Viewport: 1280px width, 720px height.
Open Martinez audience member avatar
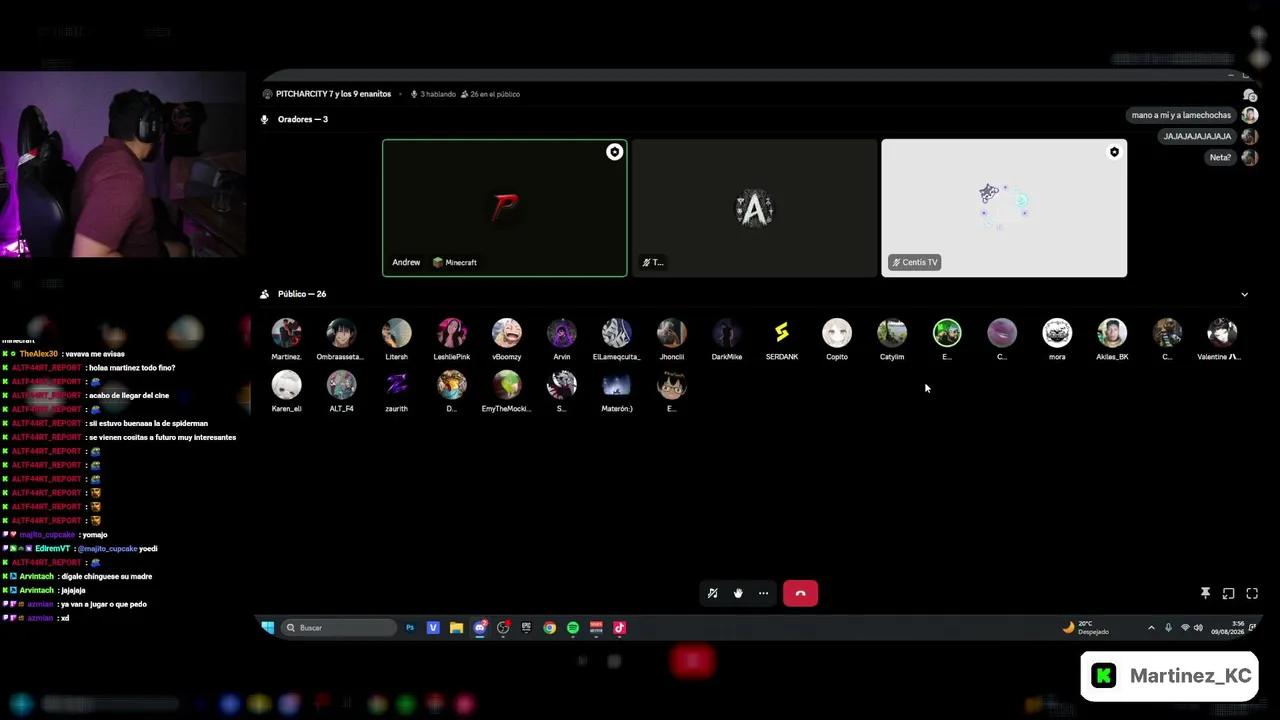pos(286,333)
